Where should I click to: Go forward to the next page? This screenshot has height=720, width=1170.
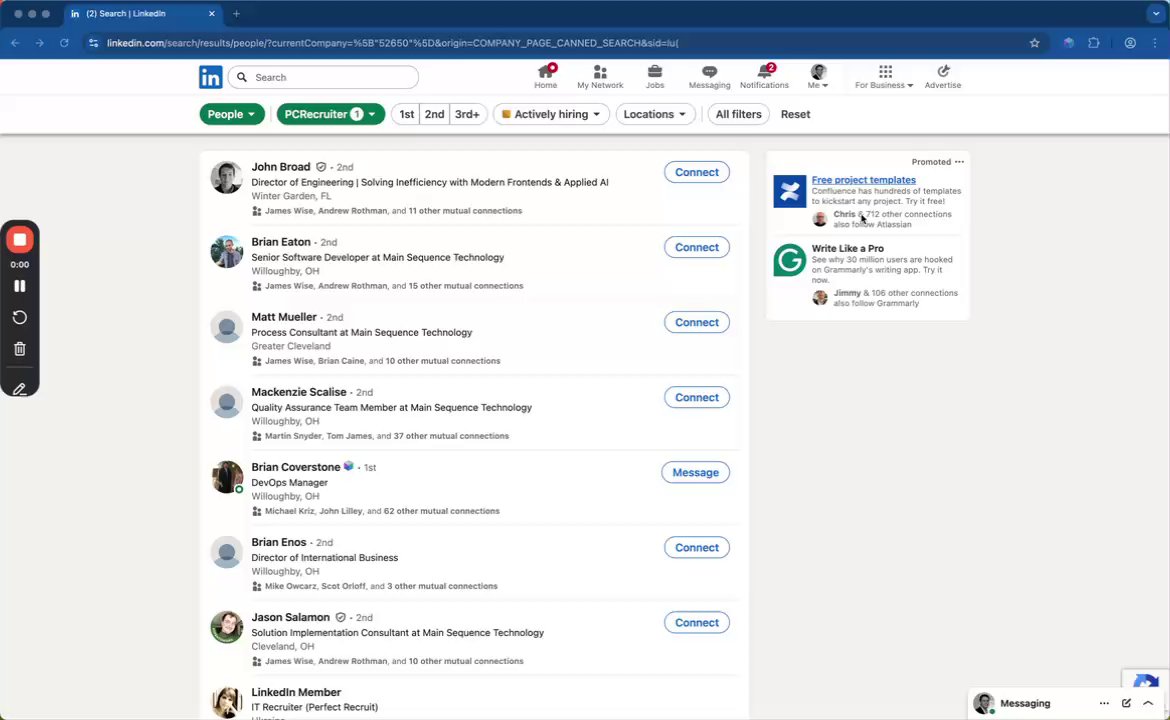point(40,43)
